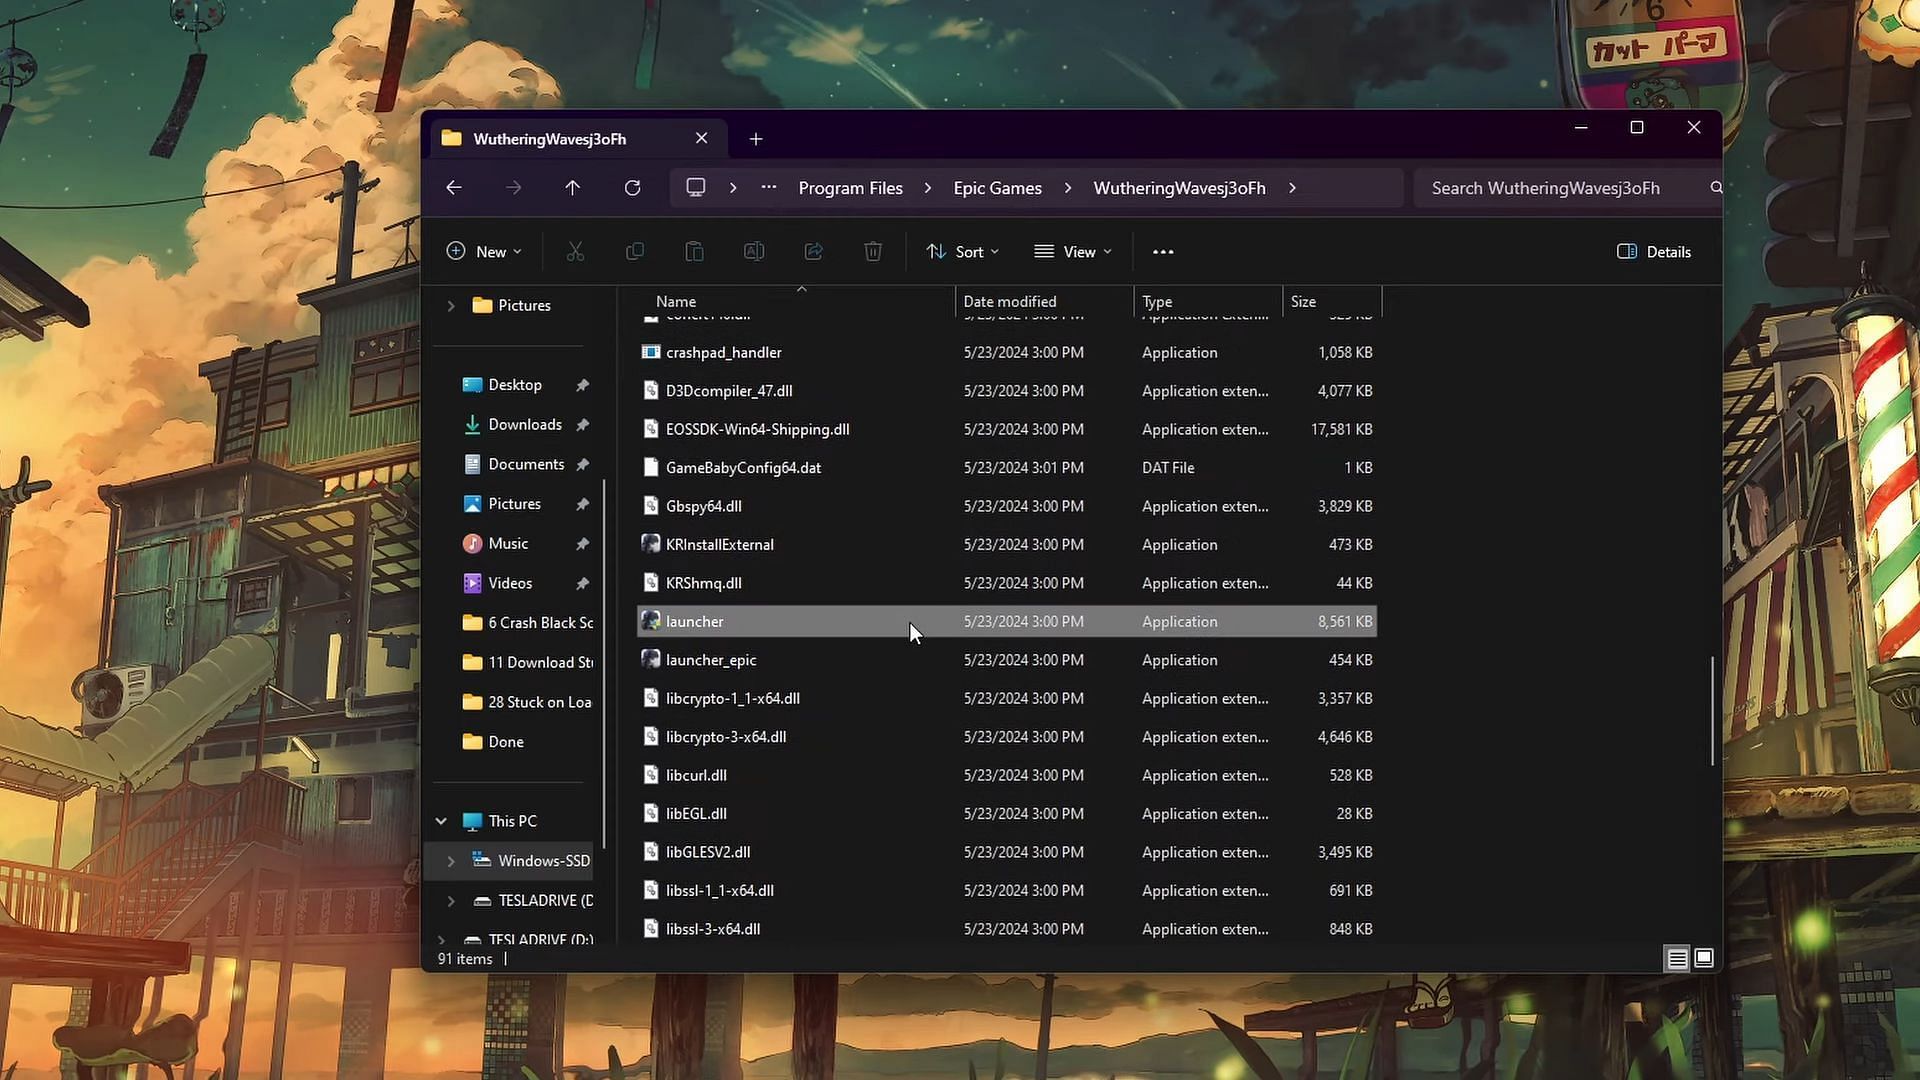1920x1080 pixels.
Task: Open the See more options menu
Action: (x=1163, y=252)
